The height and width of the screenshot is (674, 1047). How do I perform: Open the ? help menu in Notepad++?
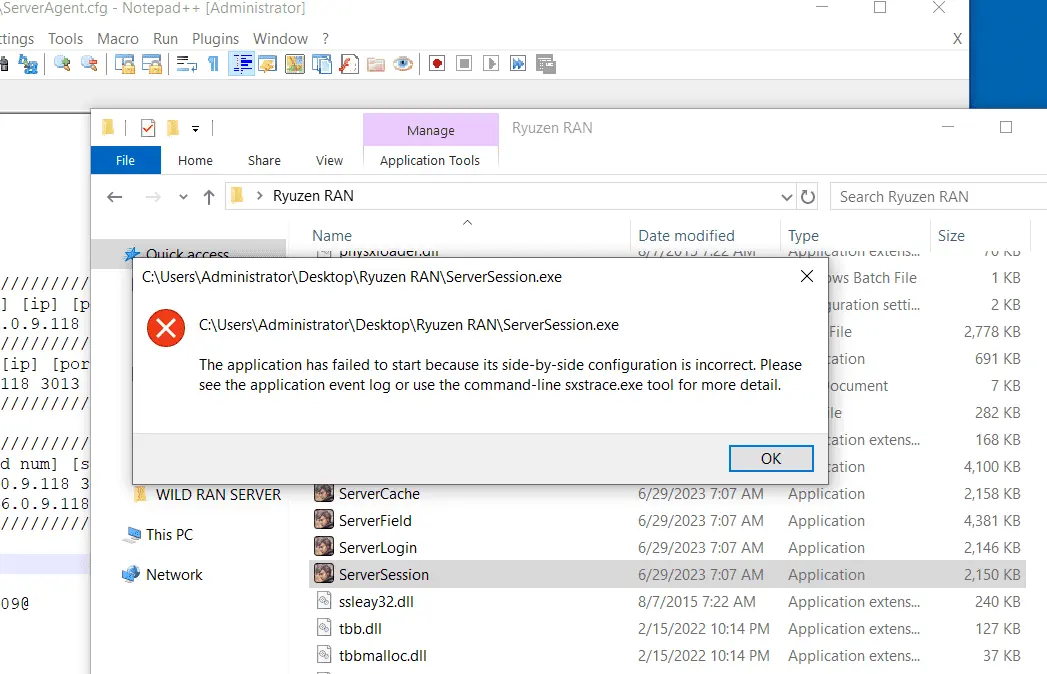click(x=325, y=39)
